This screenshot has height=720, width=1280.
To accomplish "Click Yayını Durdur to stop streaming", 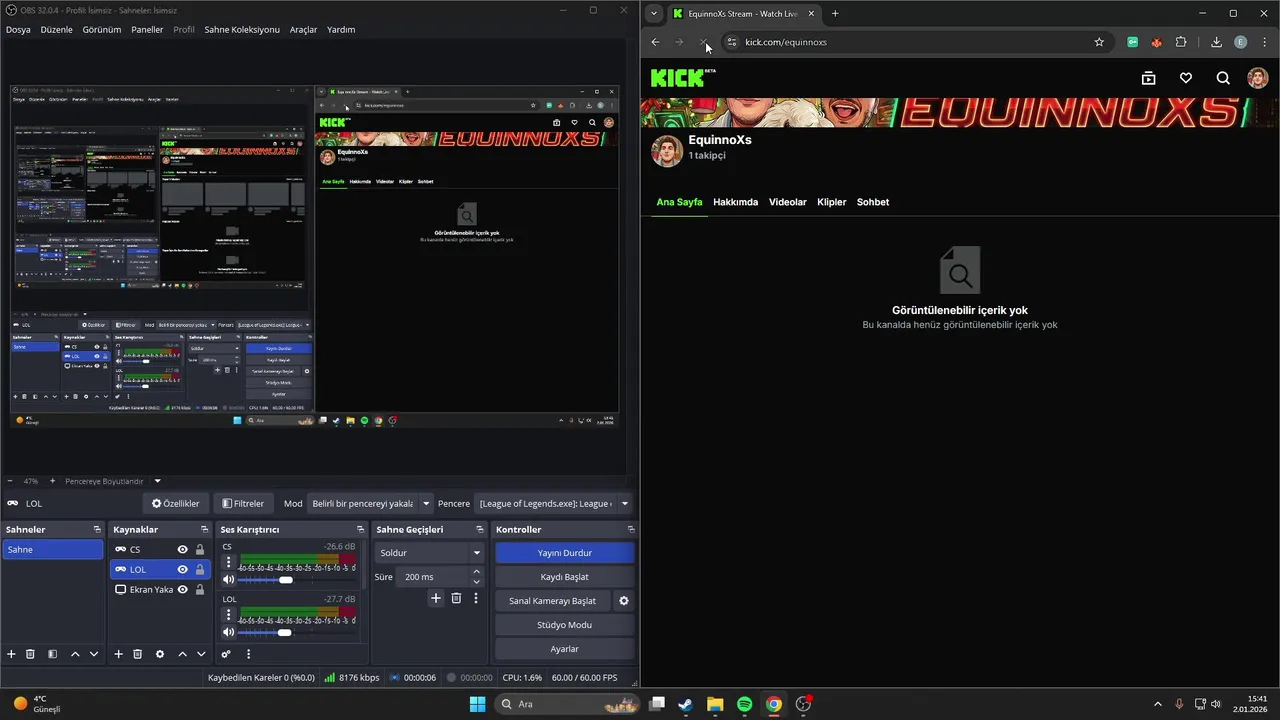I will (x=565, y=553).
